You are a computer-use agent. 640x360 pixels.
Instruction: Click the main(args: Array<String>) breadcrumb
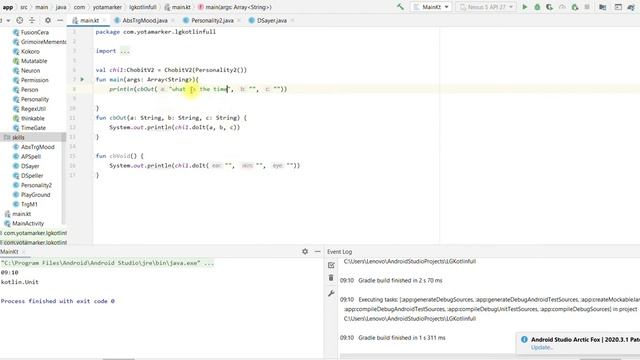[x=235, y=7]
